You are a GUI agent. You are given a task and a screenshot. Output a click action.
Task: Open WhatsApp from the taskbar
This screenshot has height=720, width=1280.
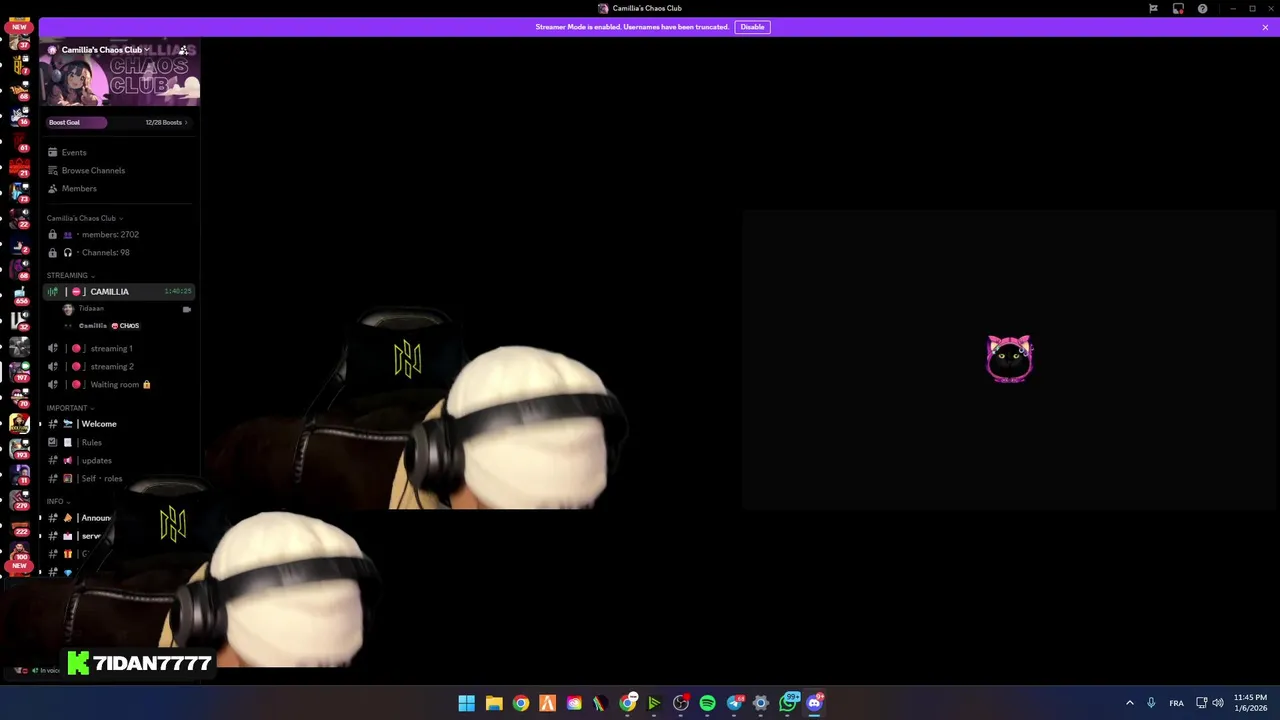[789, 703]
